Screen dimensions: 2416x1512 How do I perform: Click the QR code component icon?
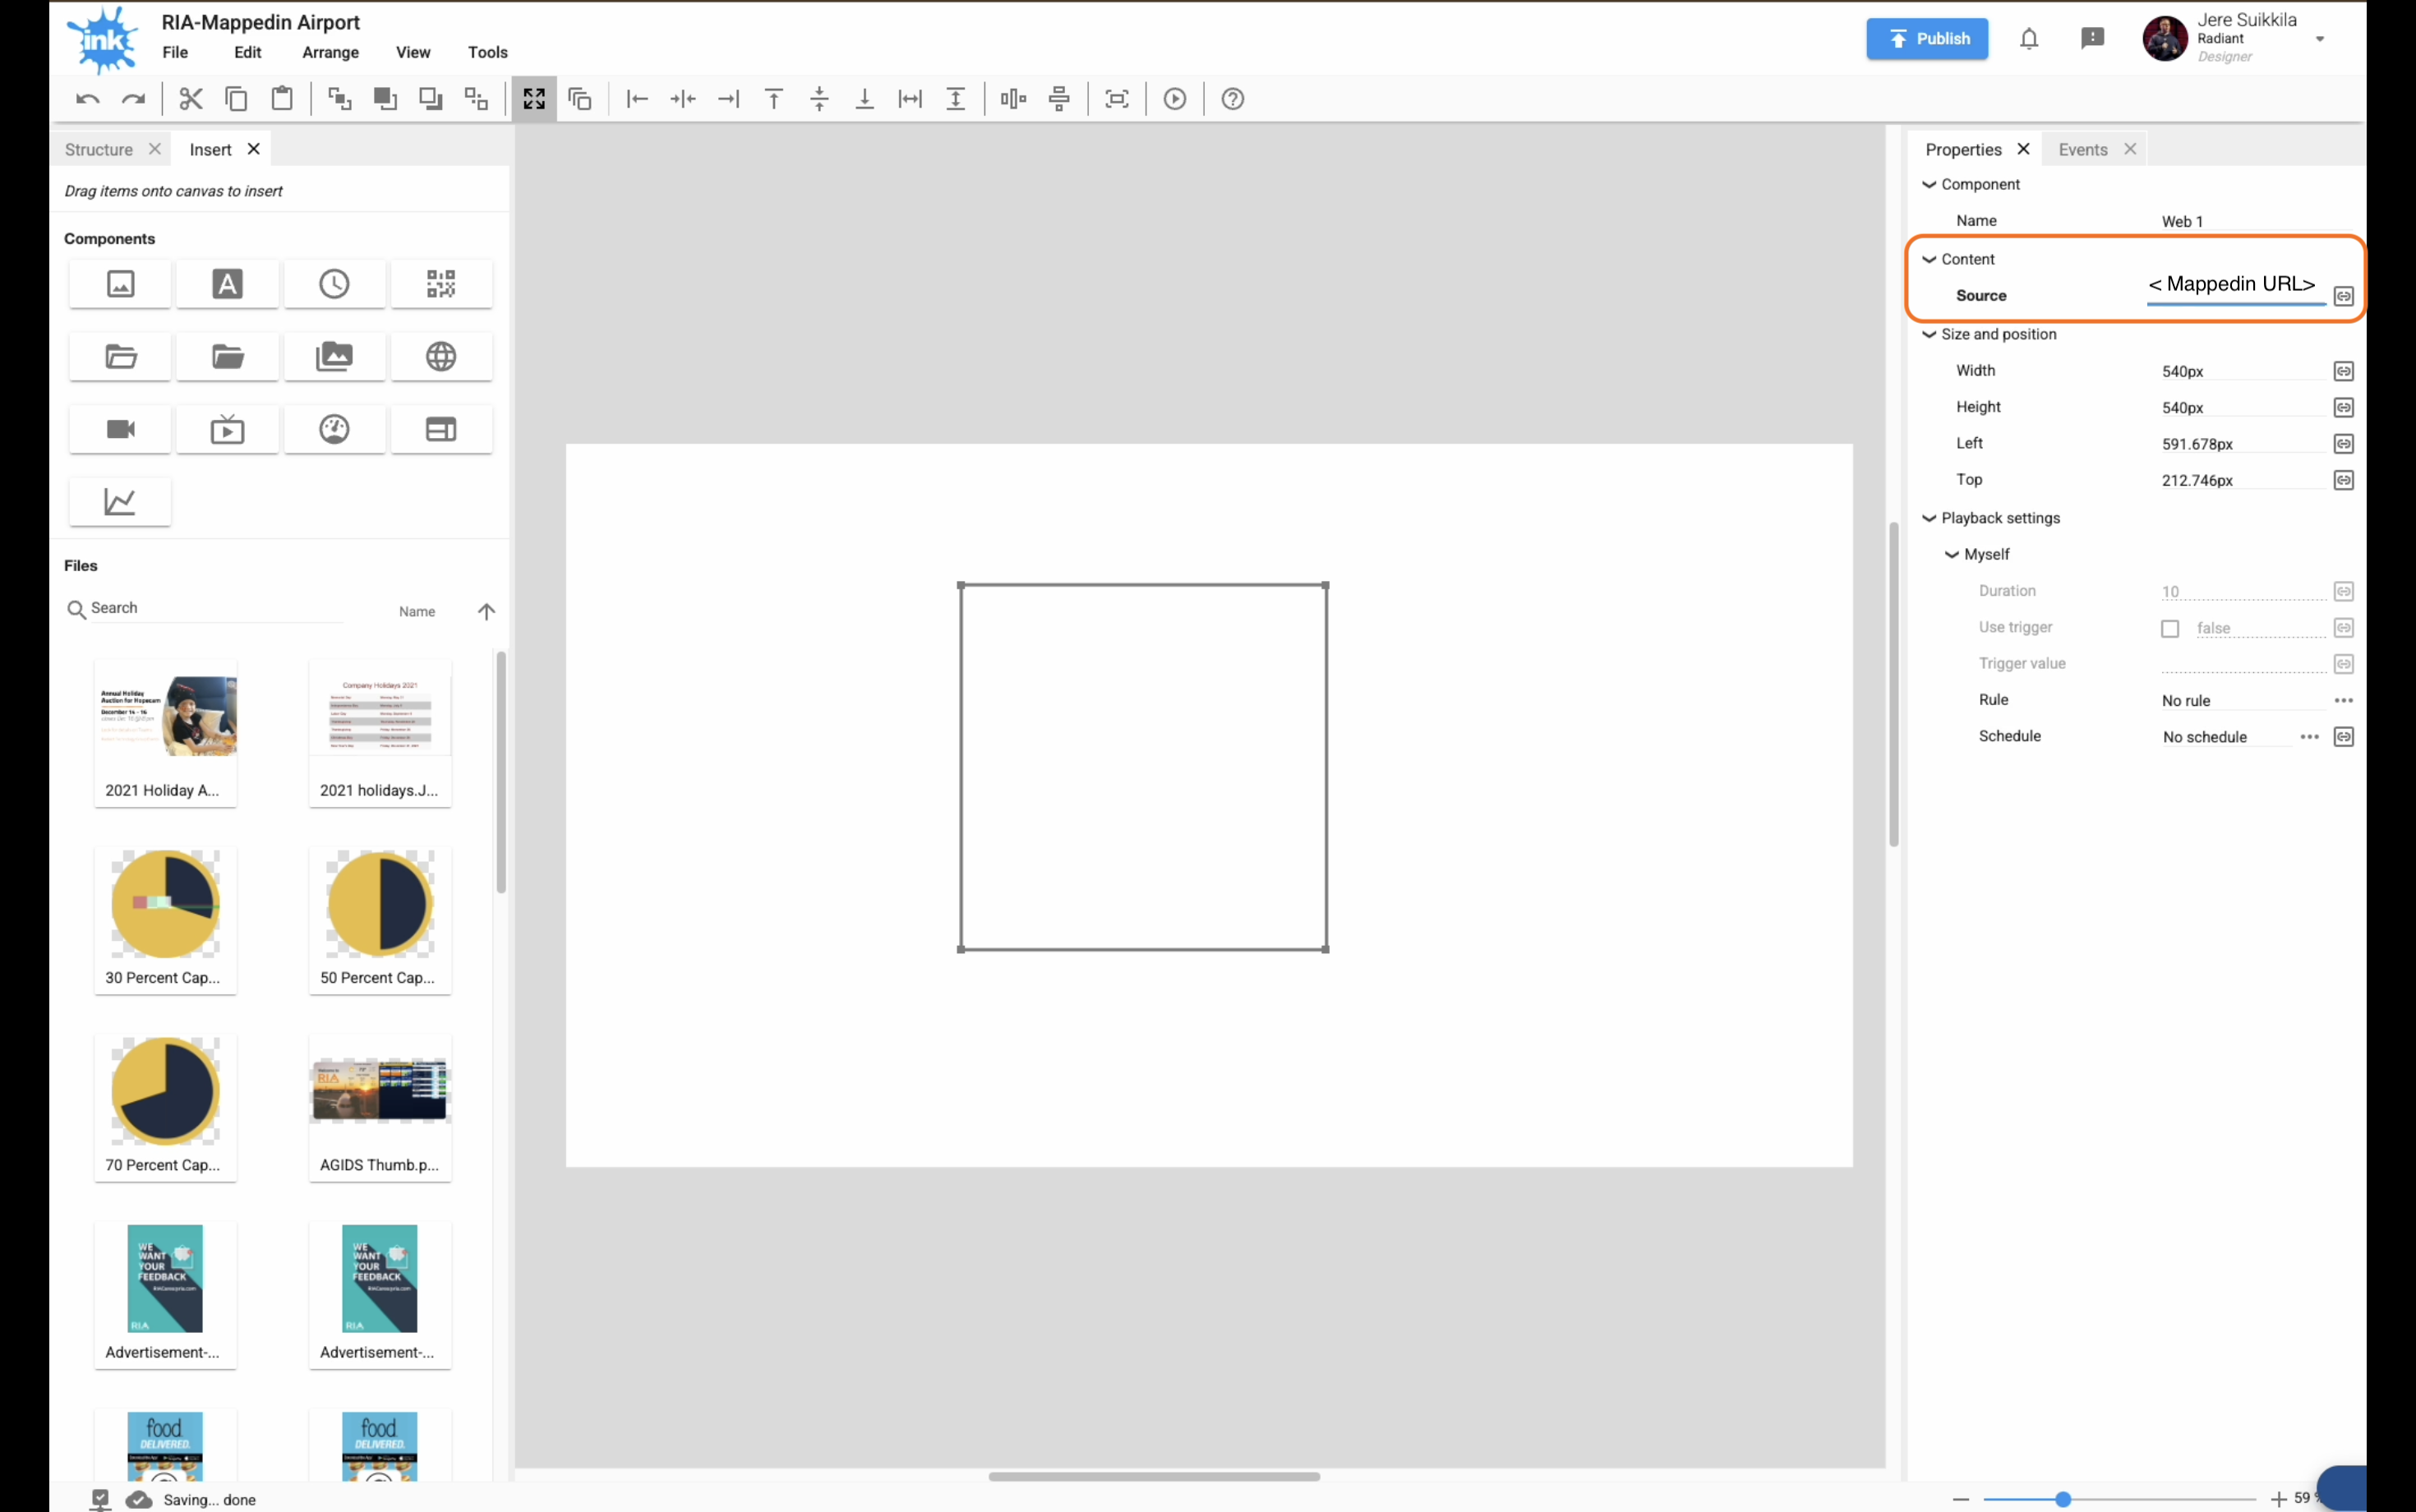click(x=441, y=284)
